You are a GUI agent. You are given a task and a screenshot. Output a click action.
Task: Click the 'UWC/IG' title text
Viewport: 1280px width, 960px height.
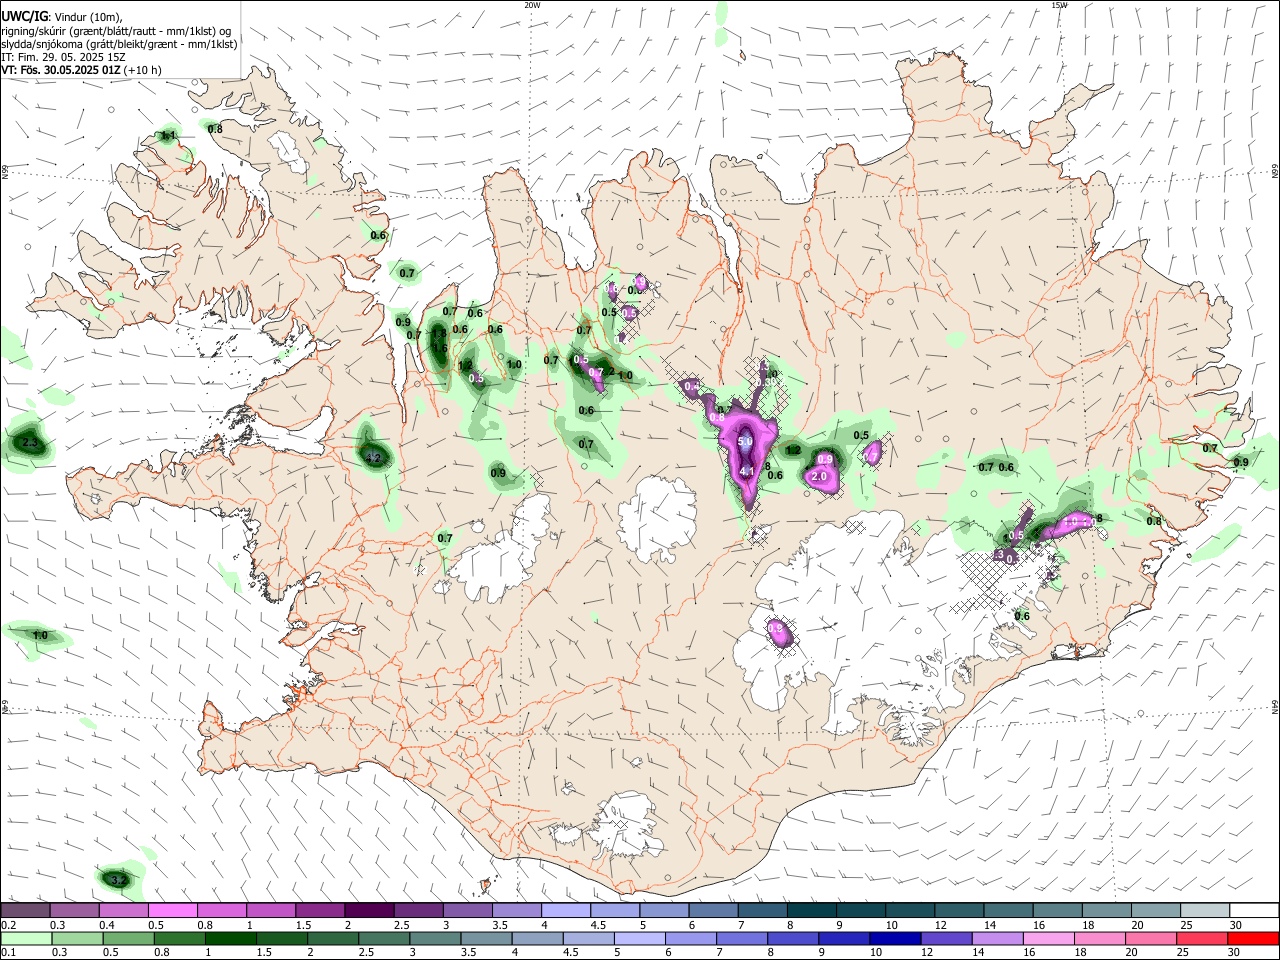click(x=24, y=15)
